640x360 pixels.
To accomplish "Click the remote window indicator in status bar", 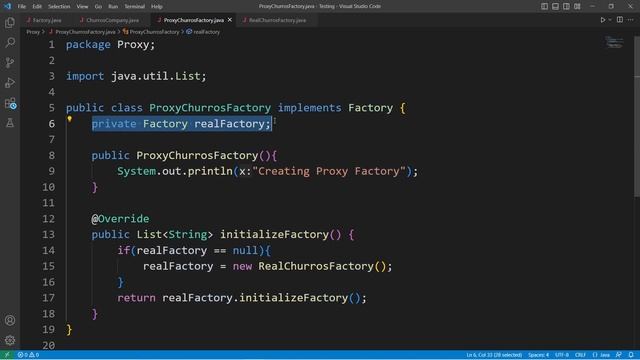I will pyautogui.click(x=7, y=355).
